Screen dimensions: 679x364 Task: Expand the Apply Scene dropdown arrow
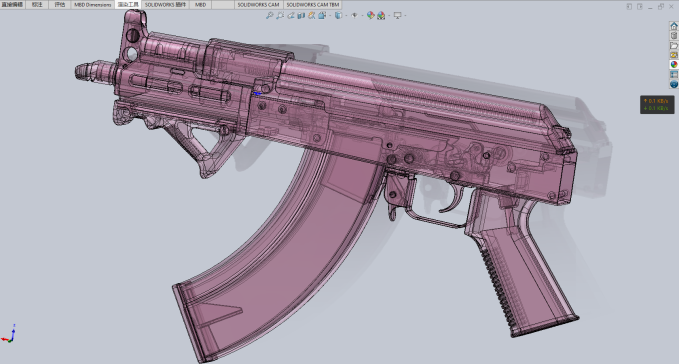[x=389, y=16]
